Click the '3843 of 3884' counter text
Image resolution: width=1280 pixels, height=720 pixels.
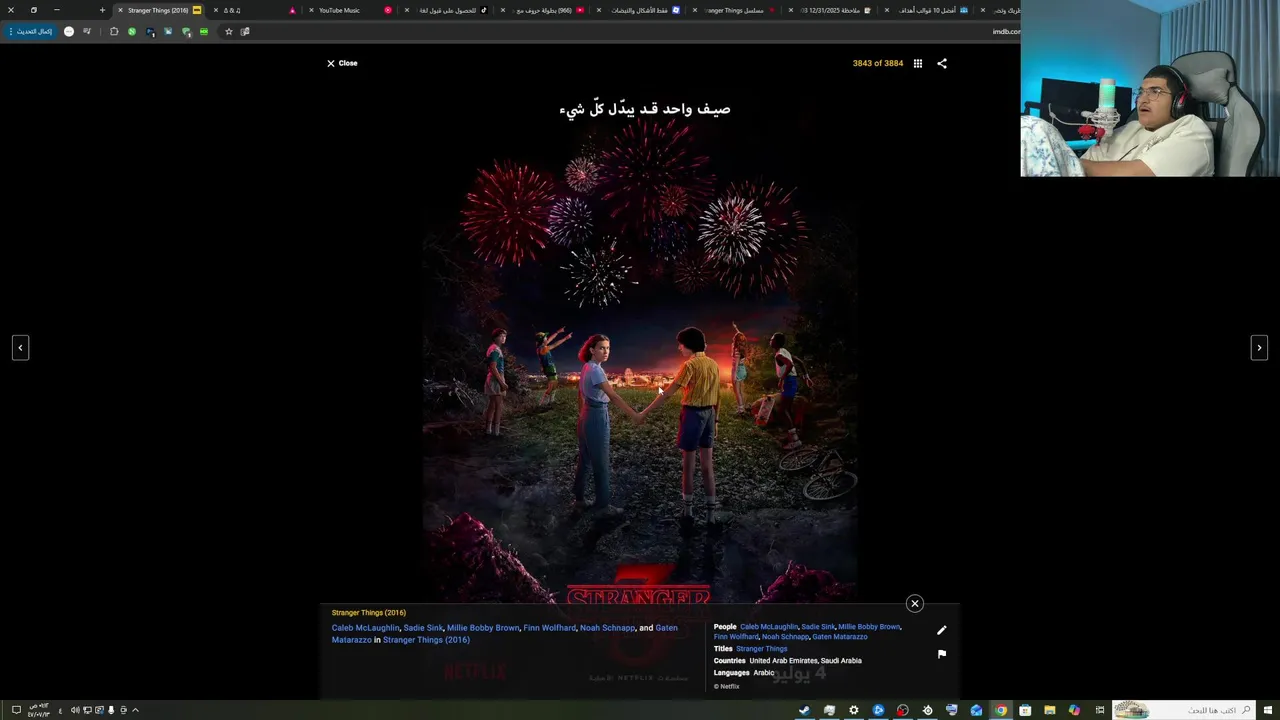pos(878,63)
